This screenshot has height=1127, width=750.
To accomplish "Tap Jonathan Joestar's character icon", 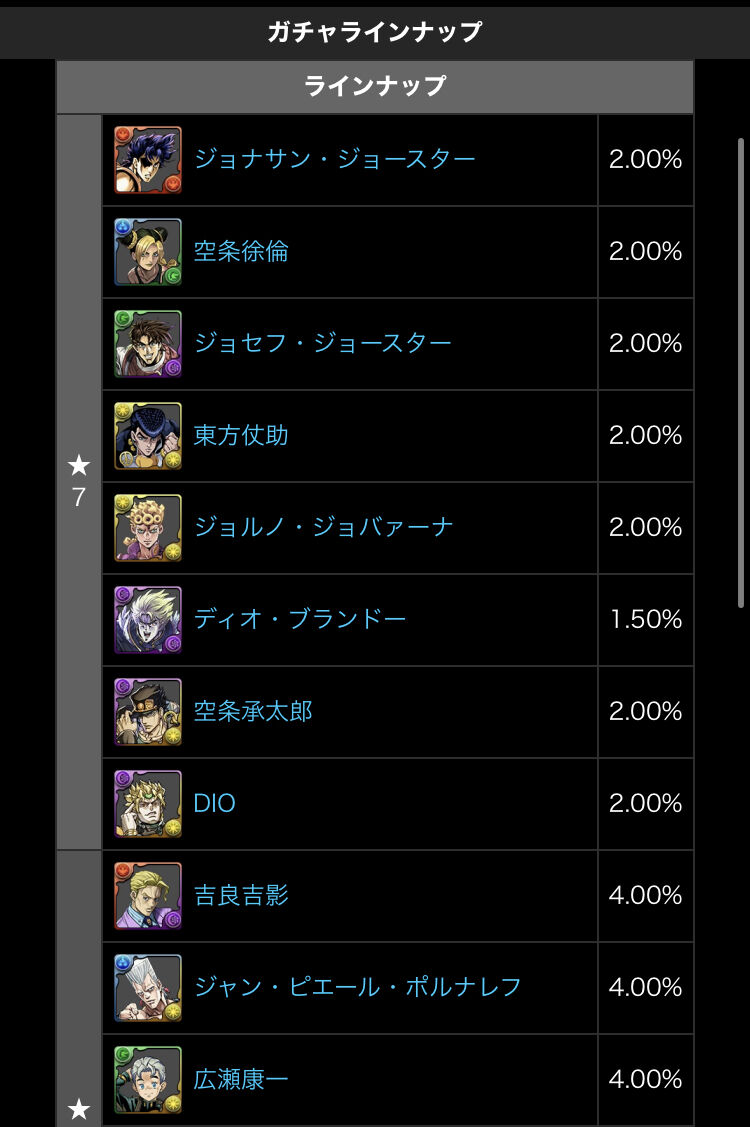I will tap(148, 160).
